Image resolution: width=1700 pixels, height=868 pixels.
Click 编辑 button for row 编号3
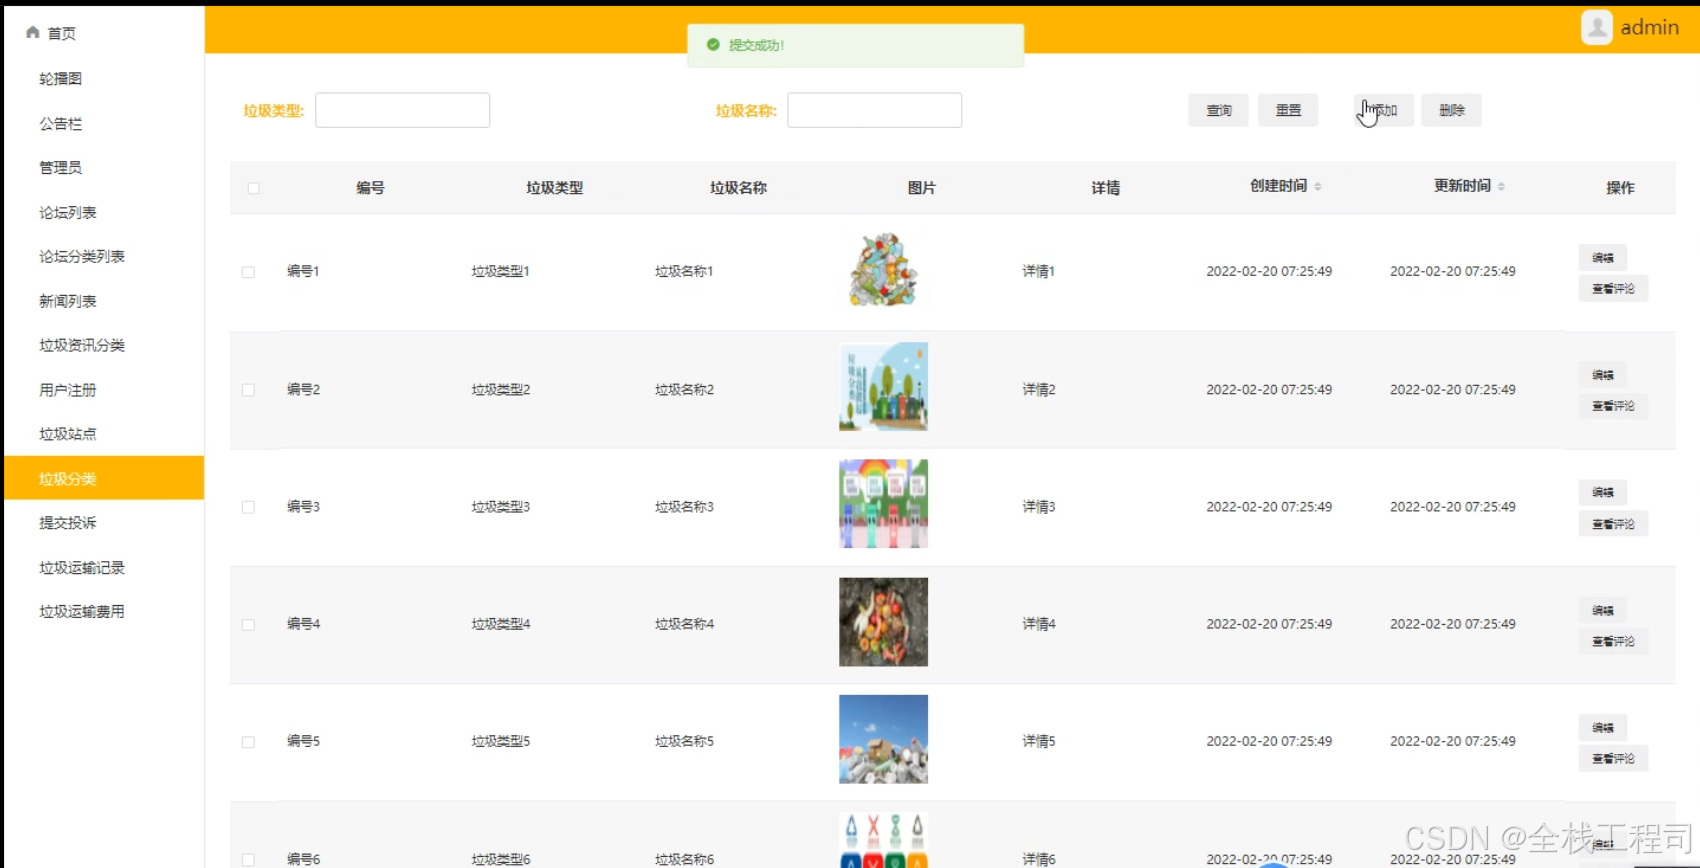[x=1603, y=492]
